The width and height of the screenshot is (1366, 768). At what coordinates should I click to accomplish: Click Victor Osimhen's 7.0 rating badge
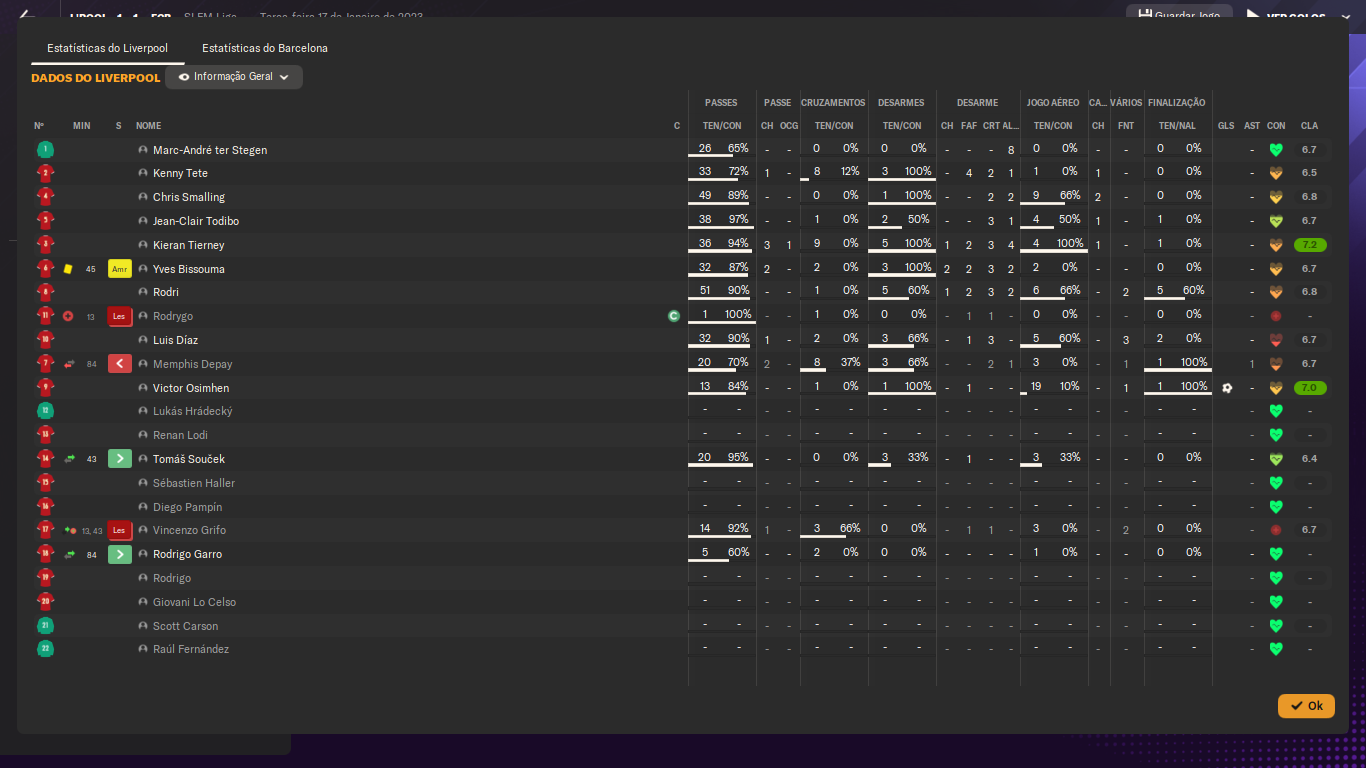point(1309,388)
